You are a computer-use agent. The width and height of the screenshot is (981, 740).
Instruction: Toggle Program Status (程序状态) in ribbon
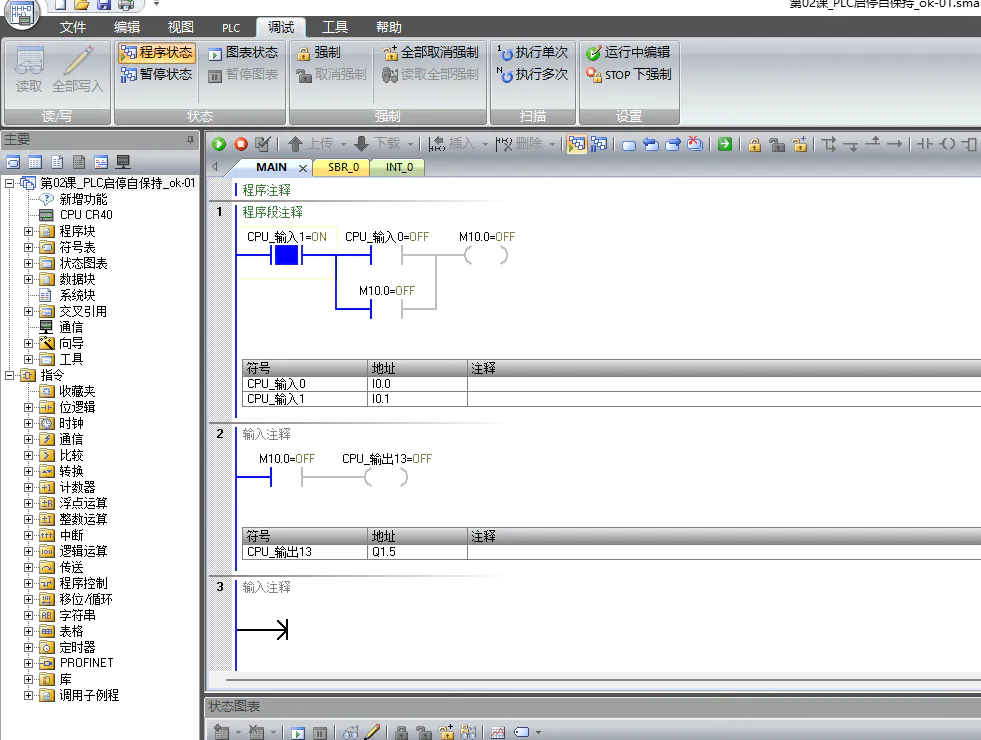(156, 53)
